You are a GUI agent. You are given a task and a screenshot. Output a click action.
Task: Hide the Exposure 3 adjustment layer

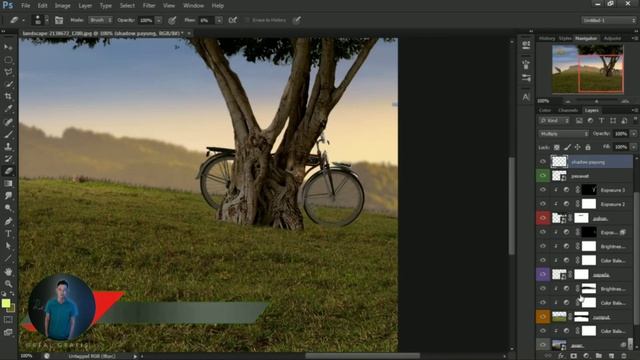(x=543, y=190)
